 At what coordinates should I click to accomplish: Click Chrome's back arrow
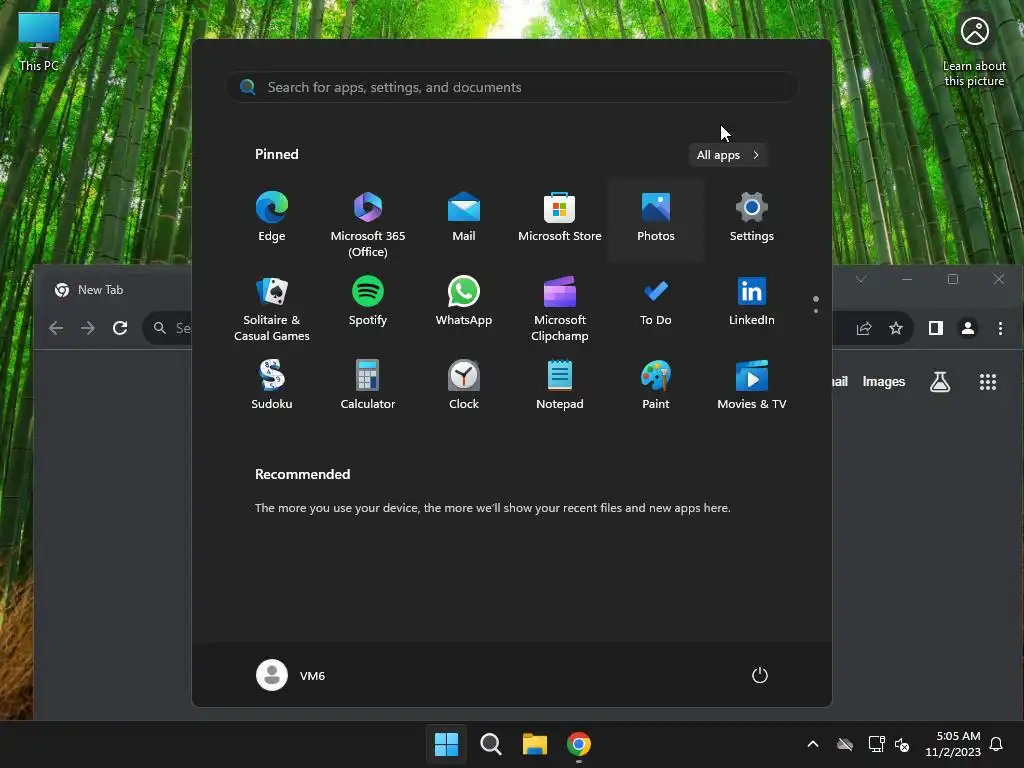(x=56, y=328)
